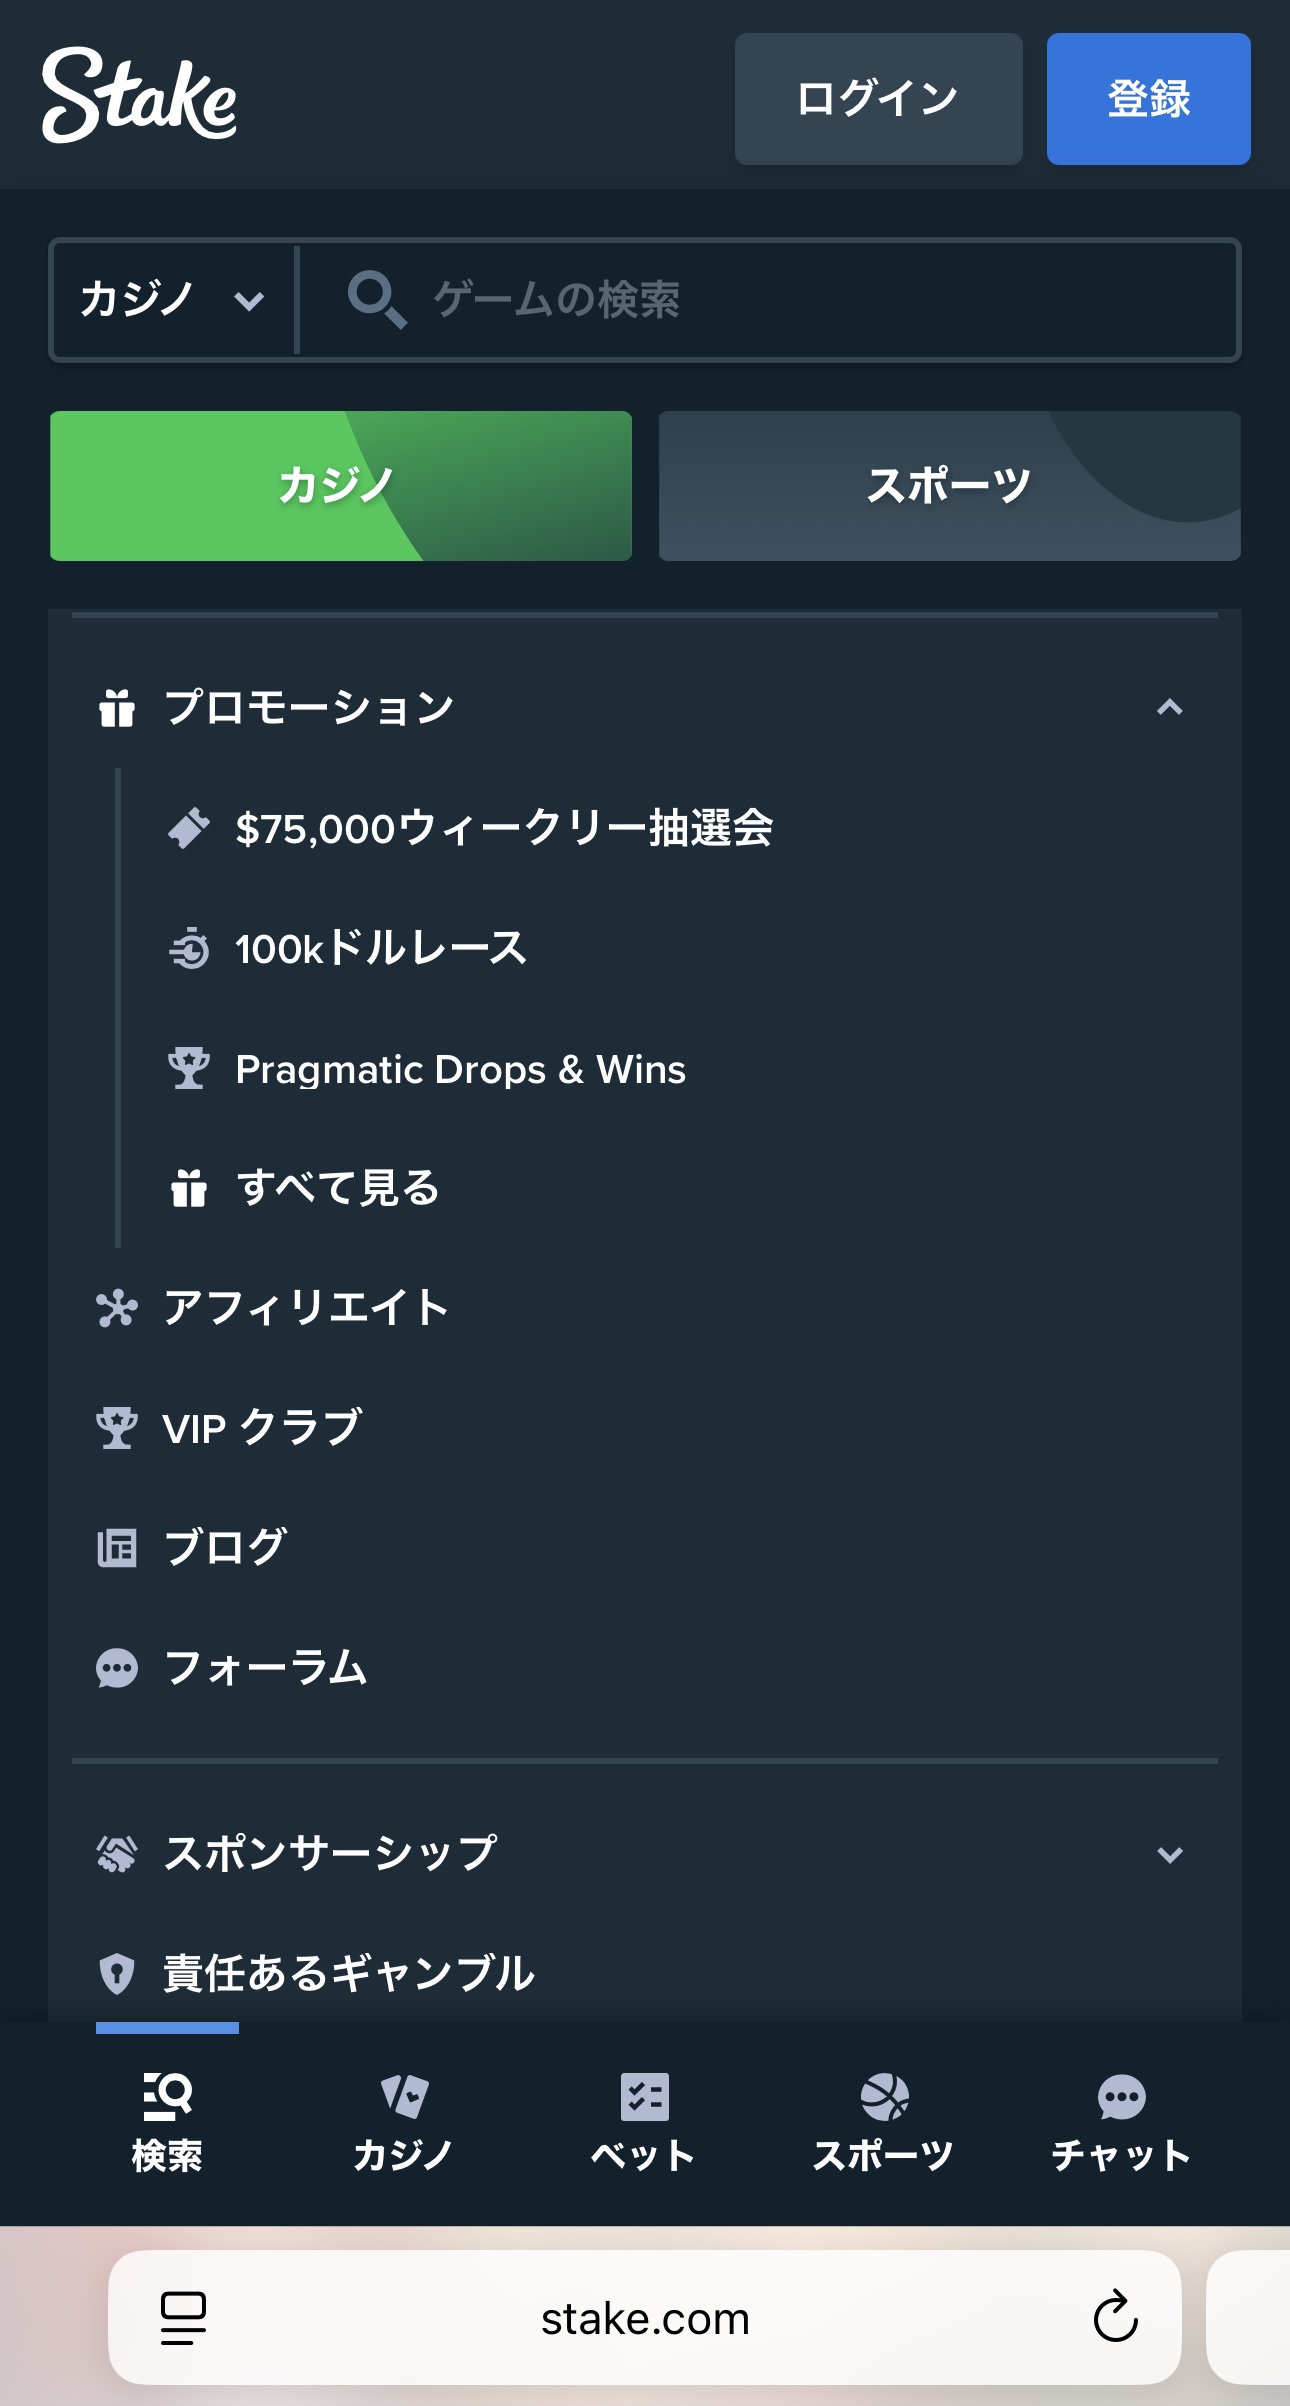The width and height of the screenshot is (1290, 2406).
Task: Open $75,000ウィークリー抽選会 promotion
Action: pyautogui.click(x=503, y=829)
